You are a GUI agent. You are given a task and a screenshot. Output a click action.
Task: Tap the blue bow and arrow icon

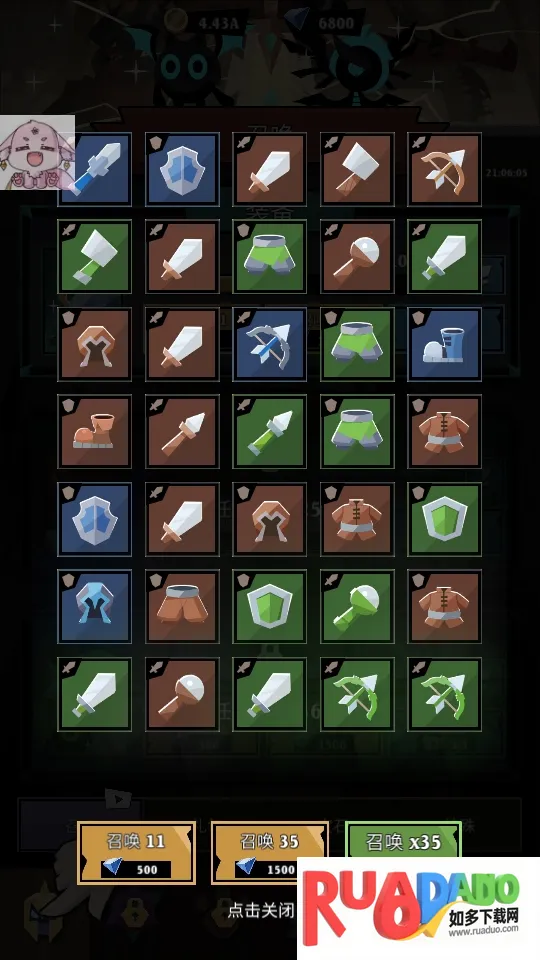[269, 344]
